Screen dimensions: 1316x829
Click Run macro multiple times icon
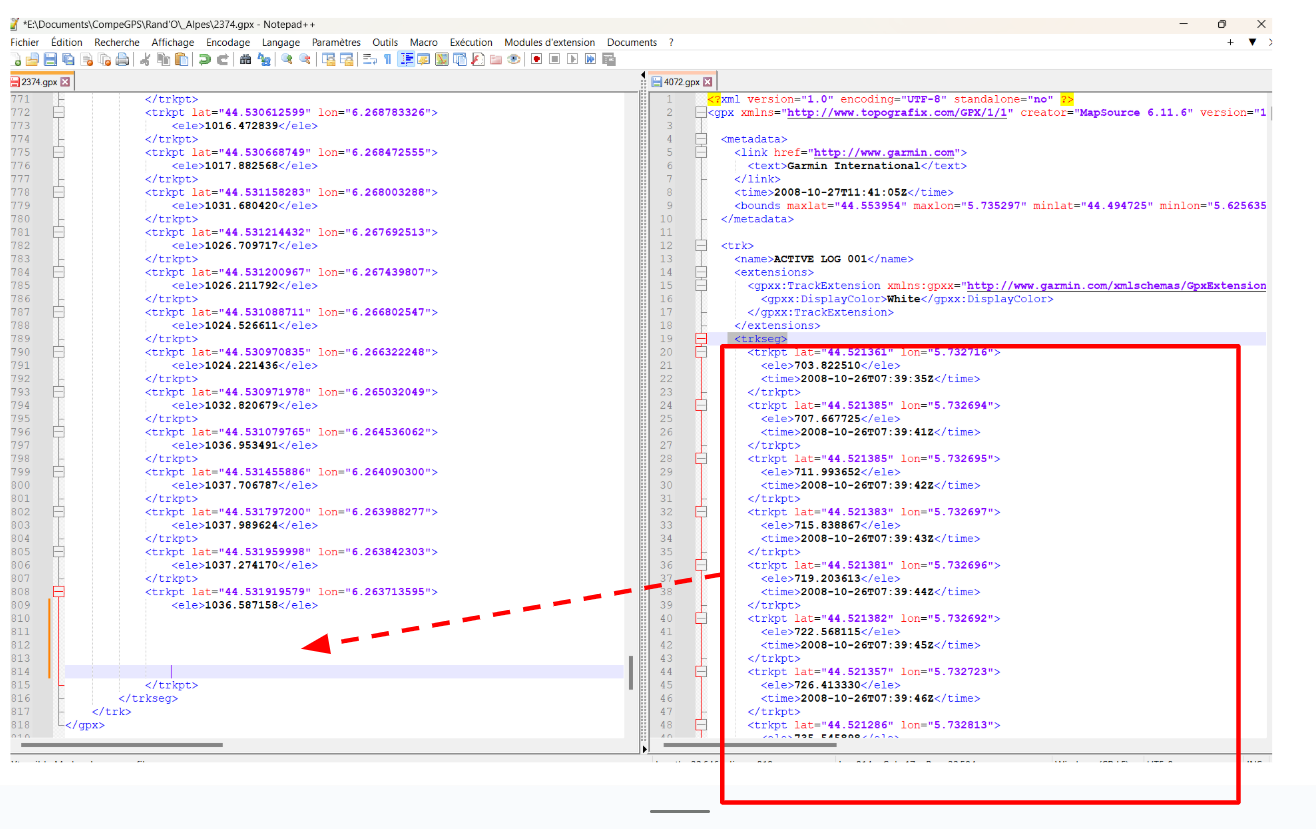click(x=589, y=59)
